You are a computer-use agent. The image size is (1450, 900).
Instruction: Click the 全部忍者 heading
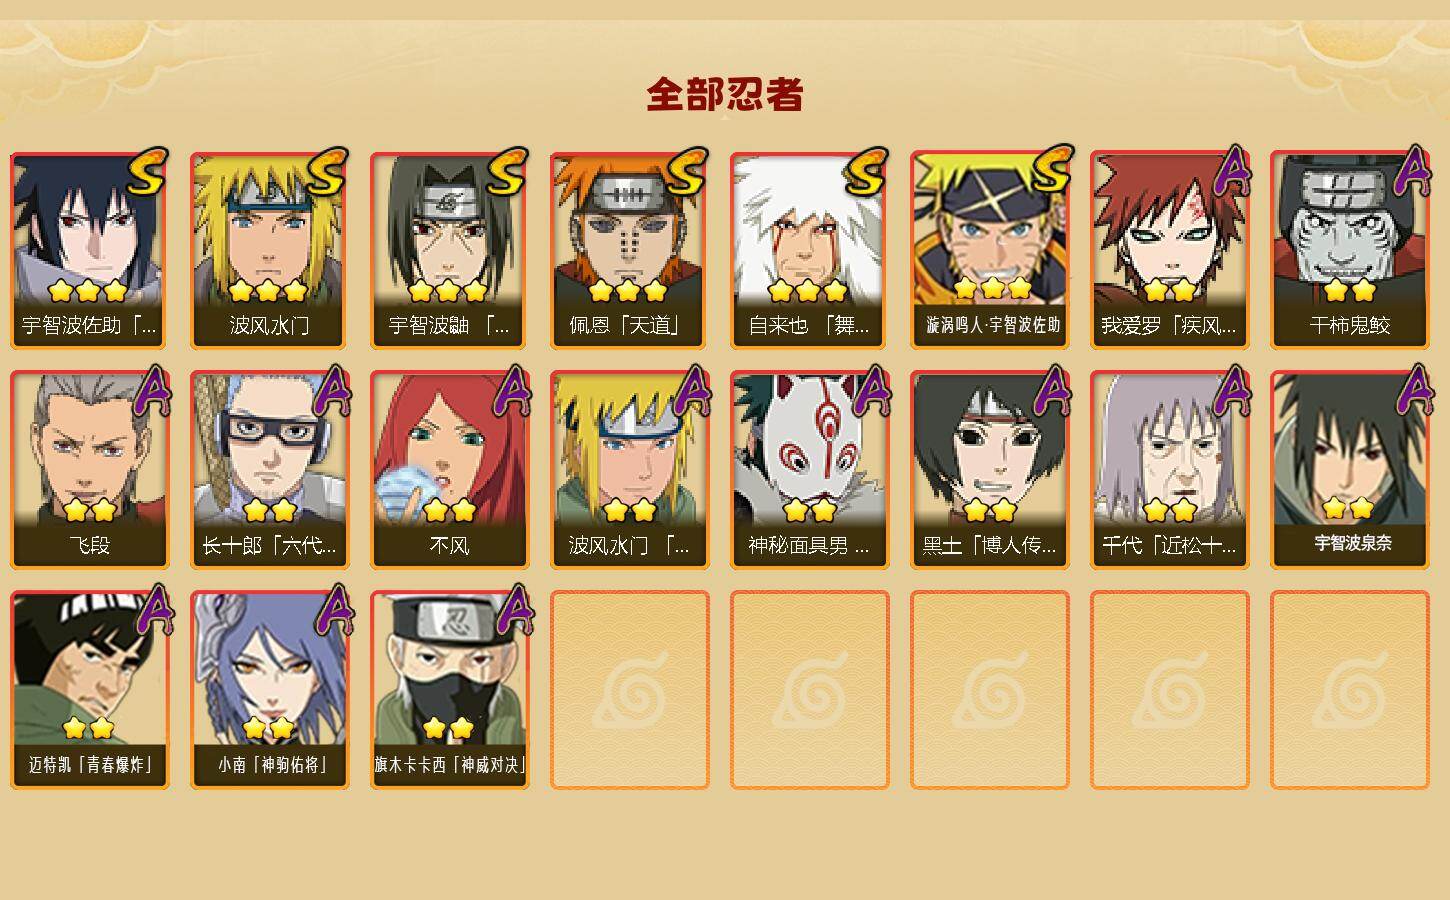coord(725,94)
